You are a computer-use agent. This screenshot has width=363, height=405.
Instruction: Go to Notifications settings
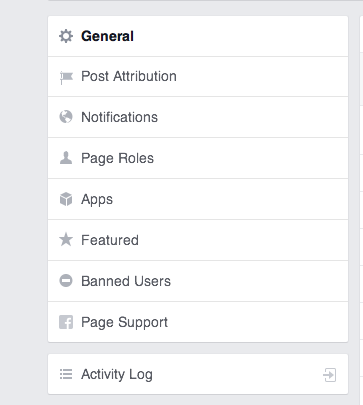198,117
